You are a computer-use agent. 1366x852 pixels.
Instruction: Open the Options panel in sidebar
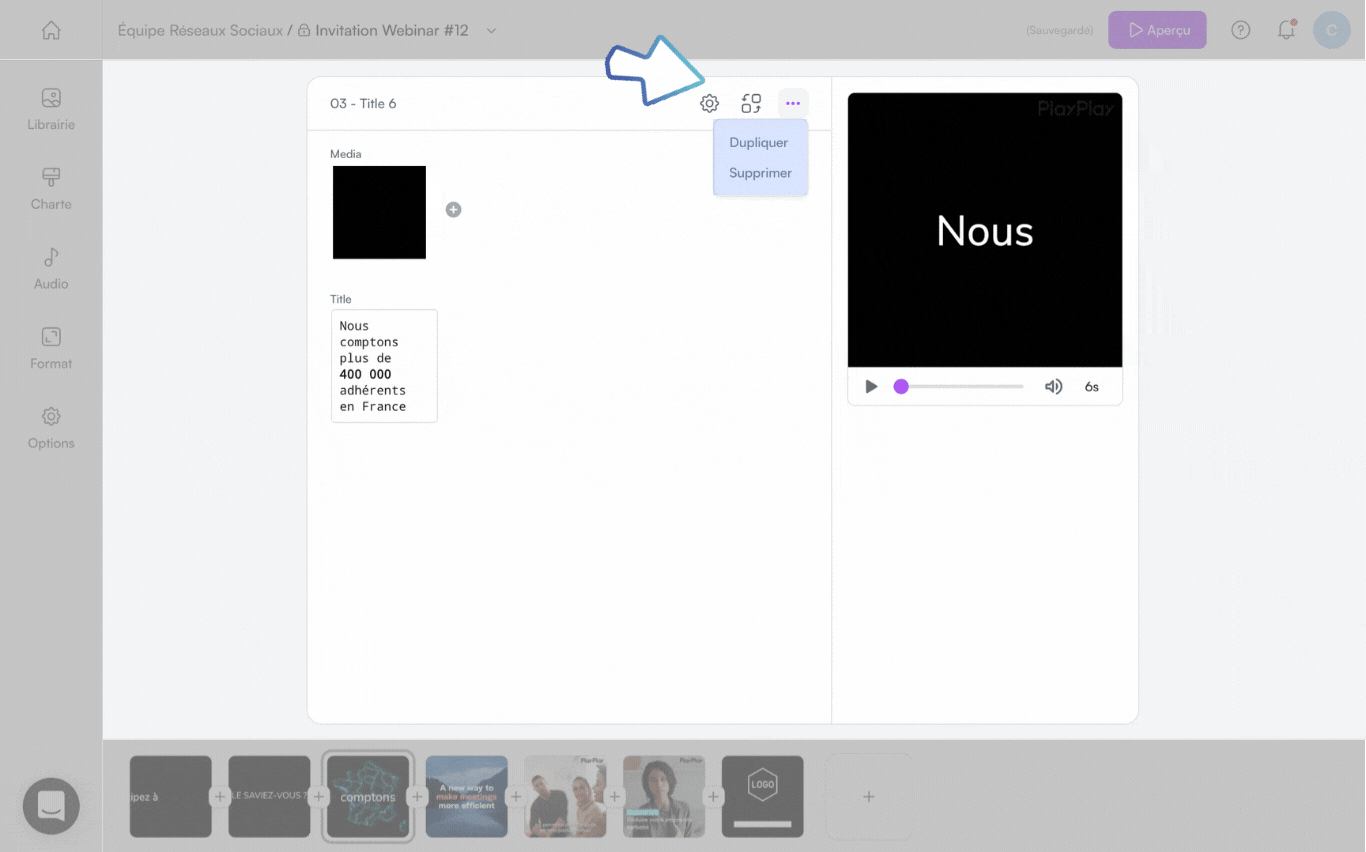pyautogui.click(x=51, y=428)
